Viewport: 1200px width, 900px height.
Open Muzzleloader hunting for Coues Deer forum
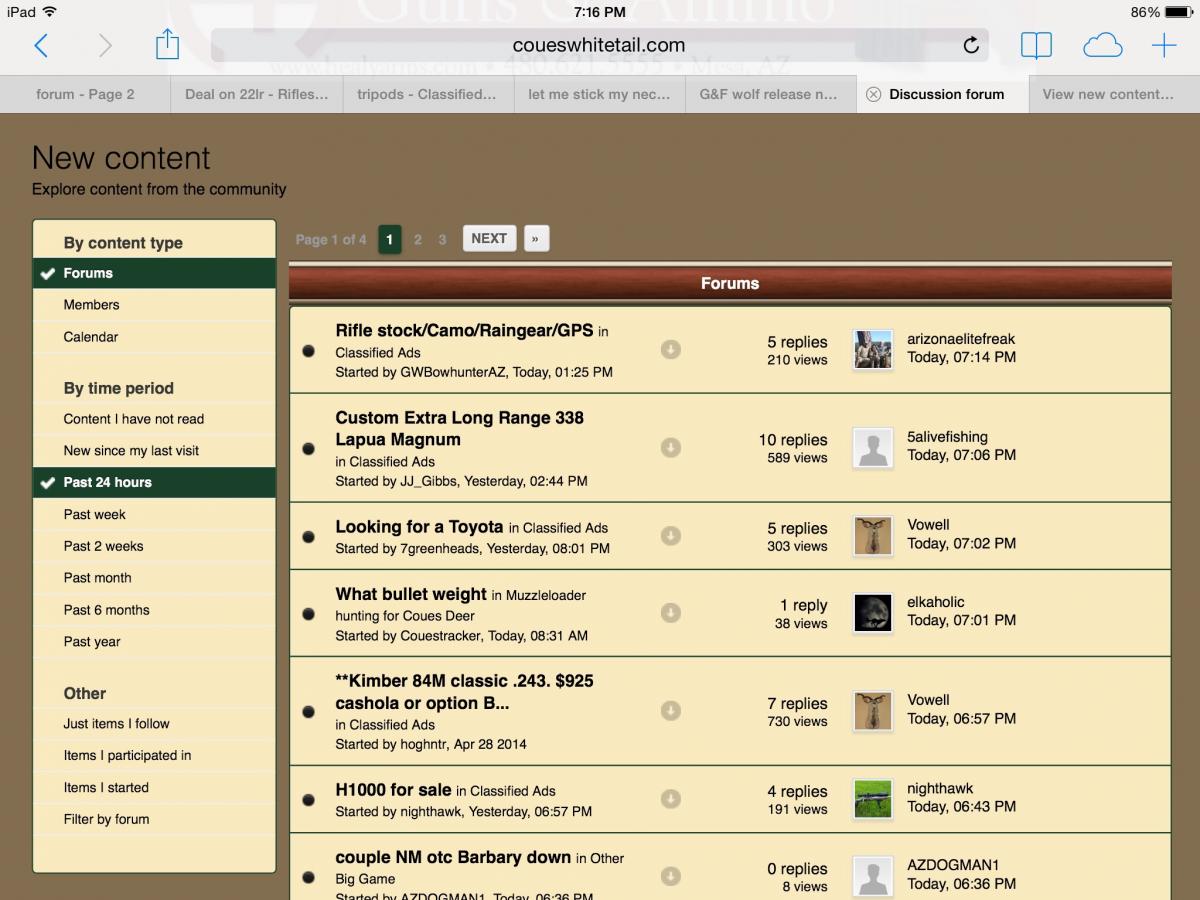[x=460, y=605]
